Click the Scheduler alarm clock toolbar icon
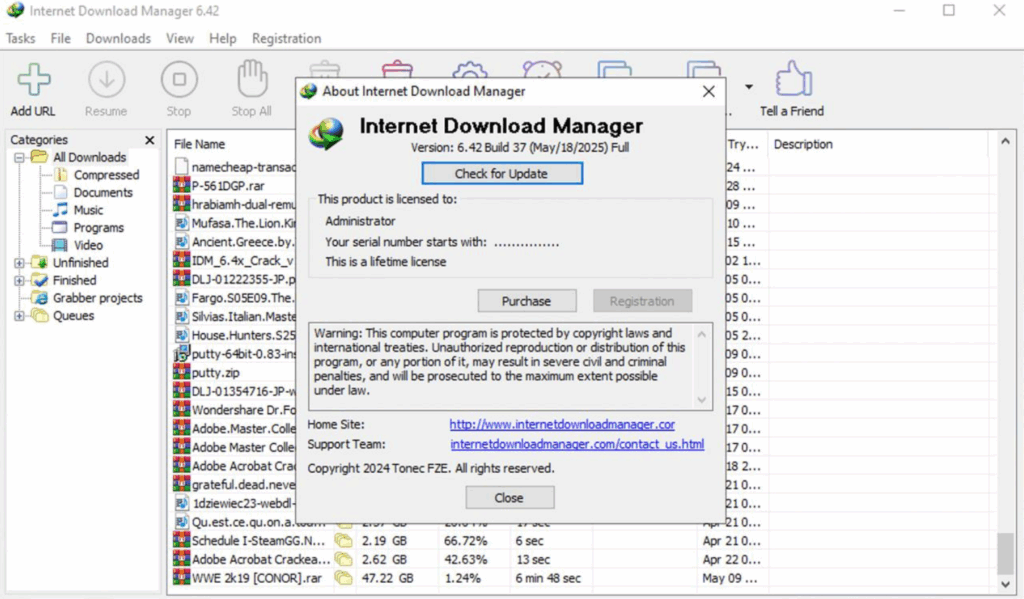1024x599 pixels. 541,70
